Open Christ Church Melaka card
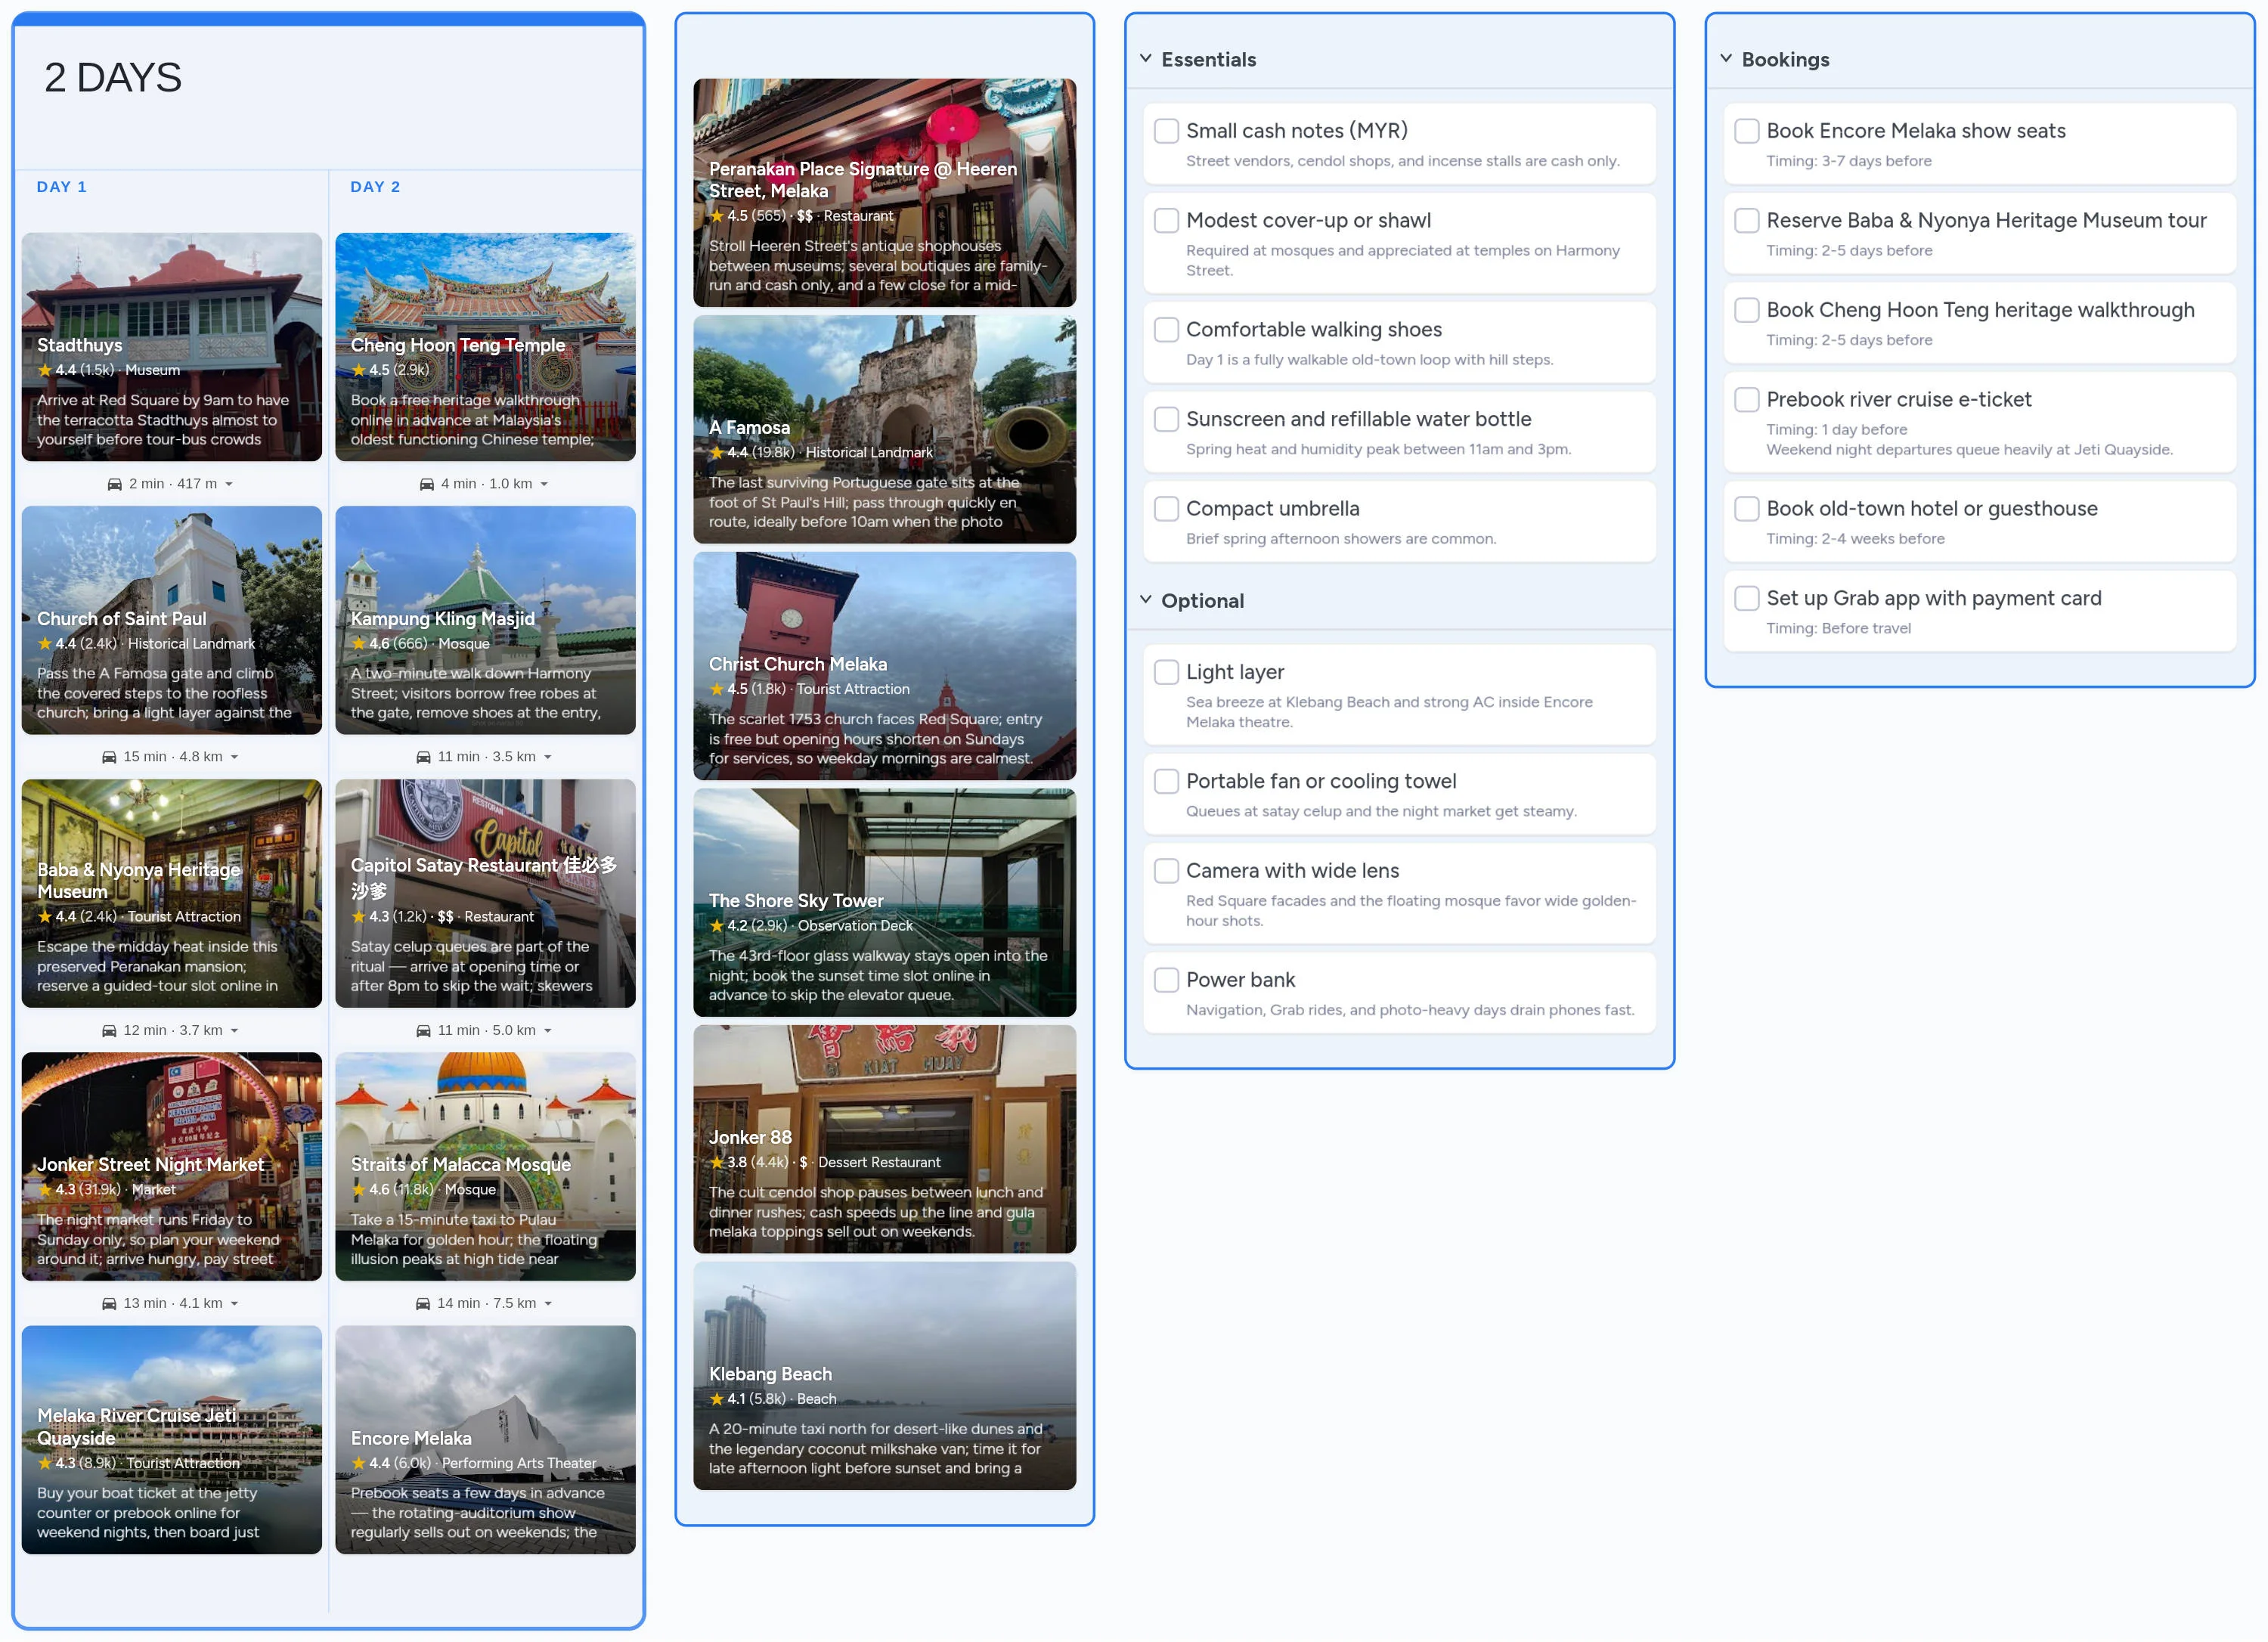This screenshot has width=2268, height=1642. [885, 666]
